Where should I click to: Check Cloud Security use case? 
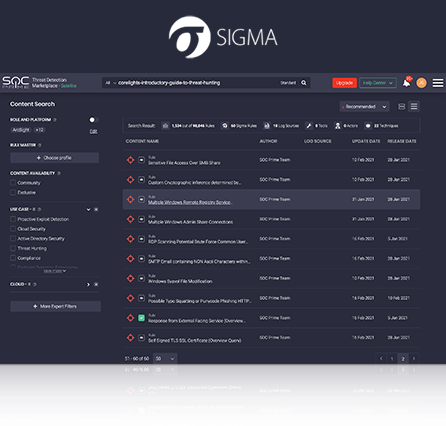click(x=13, y=229)
